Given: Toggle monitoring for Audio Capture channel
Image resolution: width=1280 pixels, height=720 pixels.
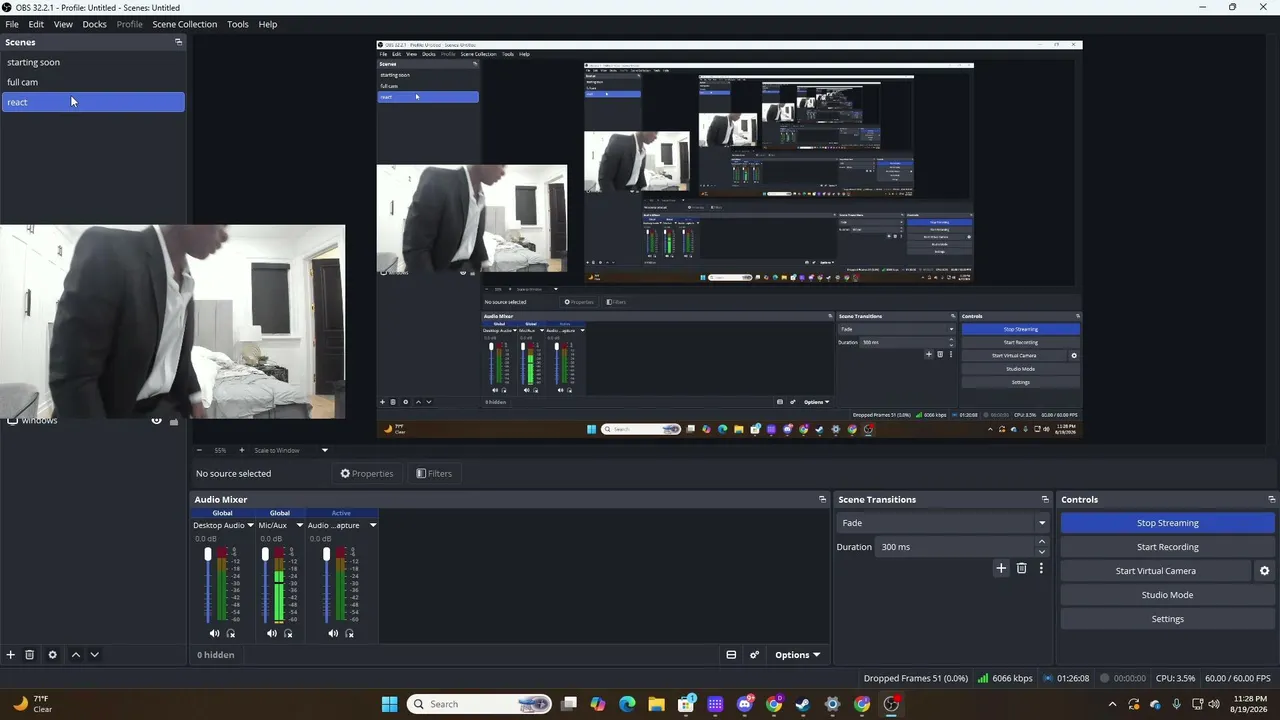Looking at the screenshot, I should (350, 633).
